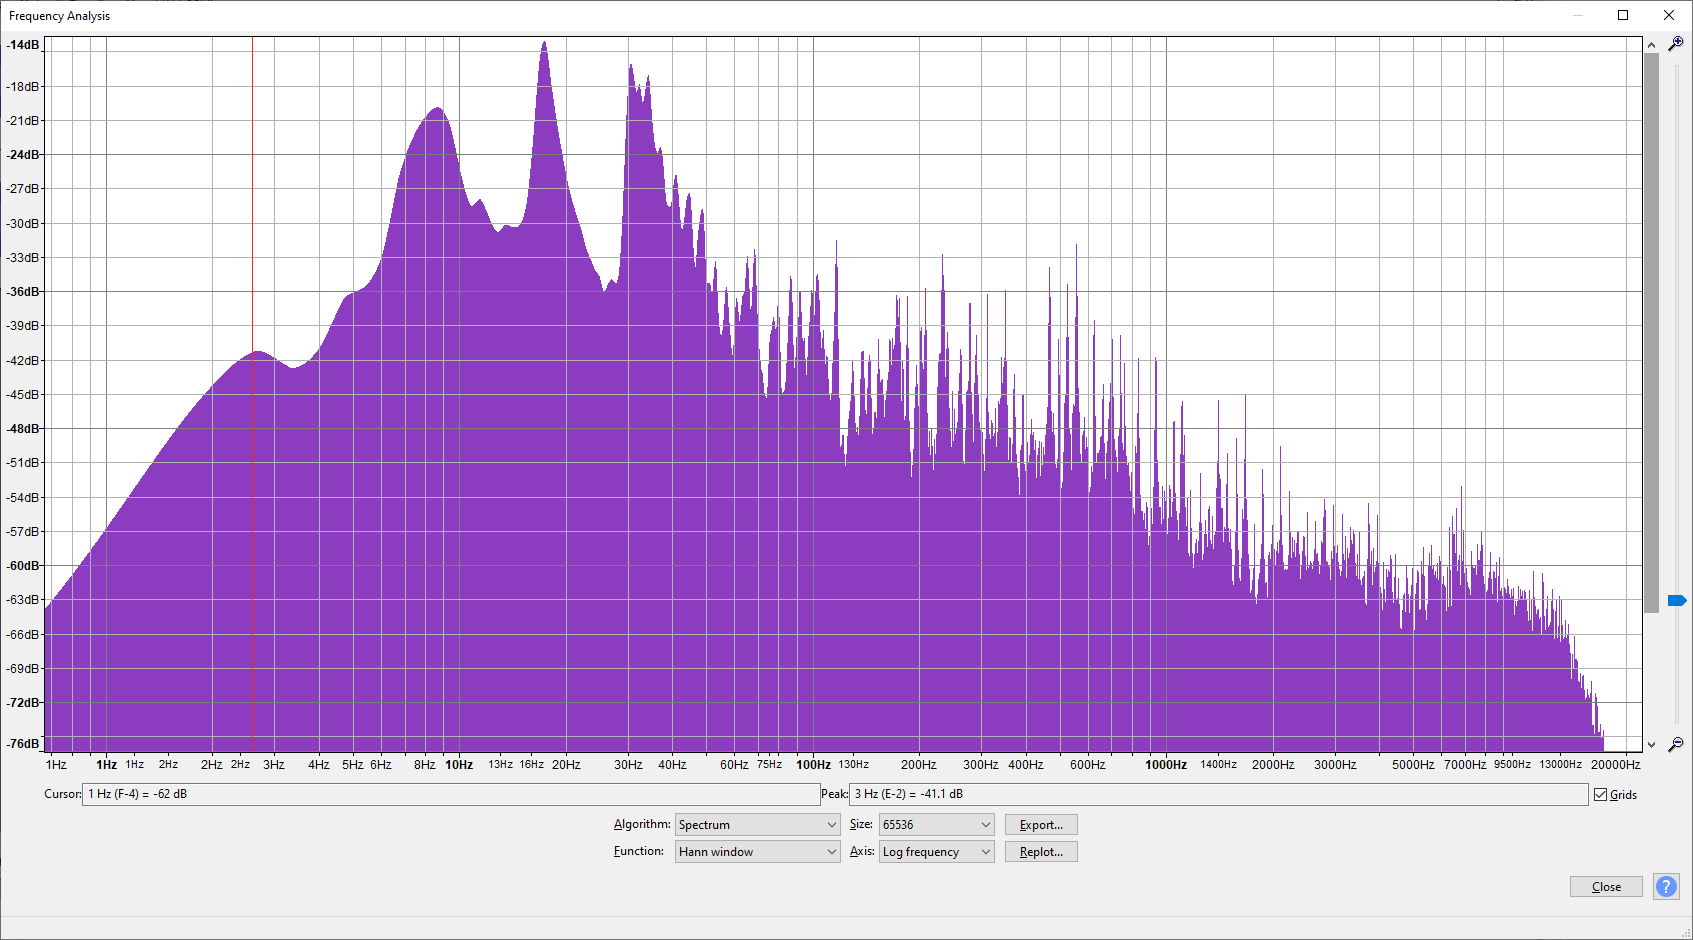Open the Axis dropdown showing Log frequency
The width and height of the screenshot is (1693, 940).
point(936,852)
